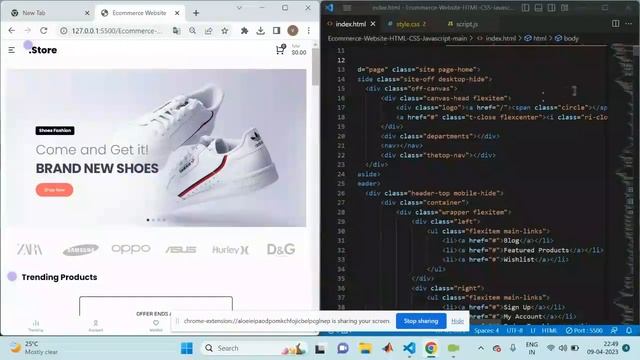Open File Explorer from taskbar
The width and height of the screenshot is (640, 360).
click(365, 348)
